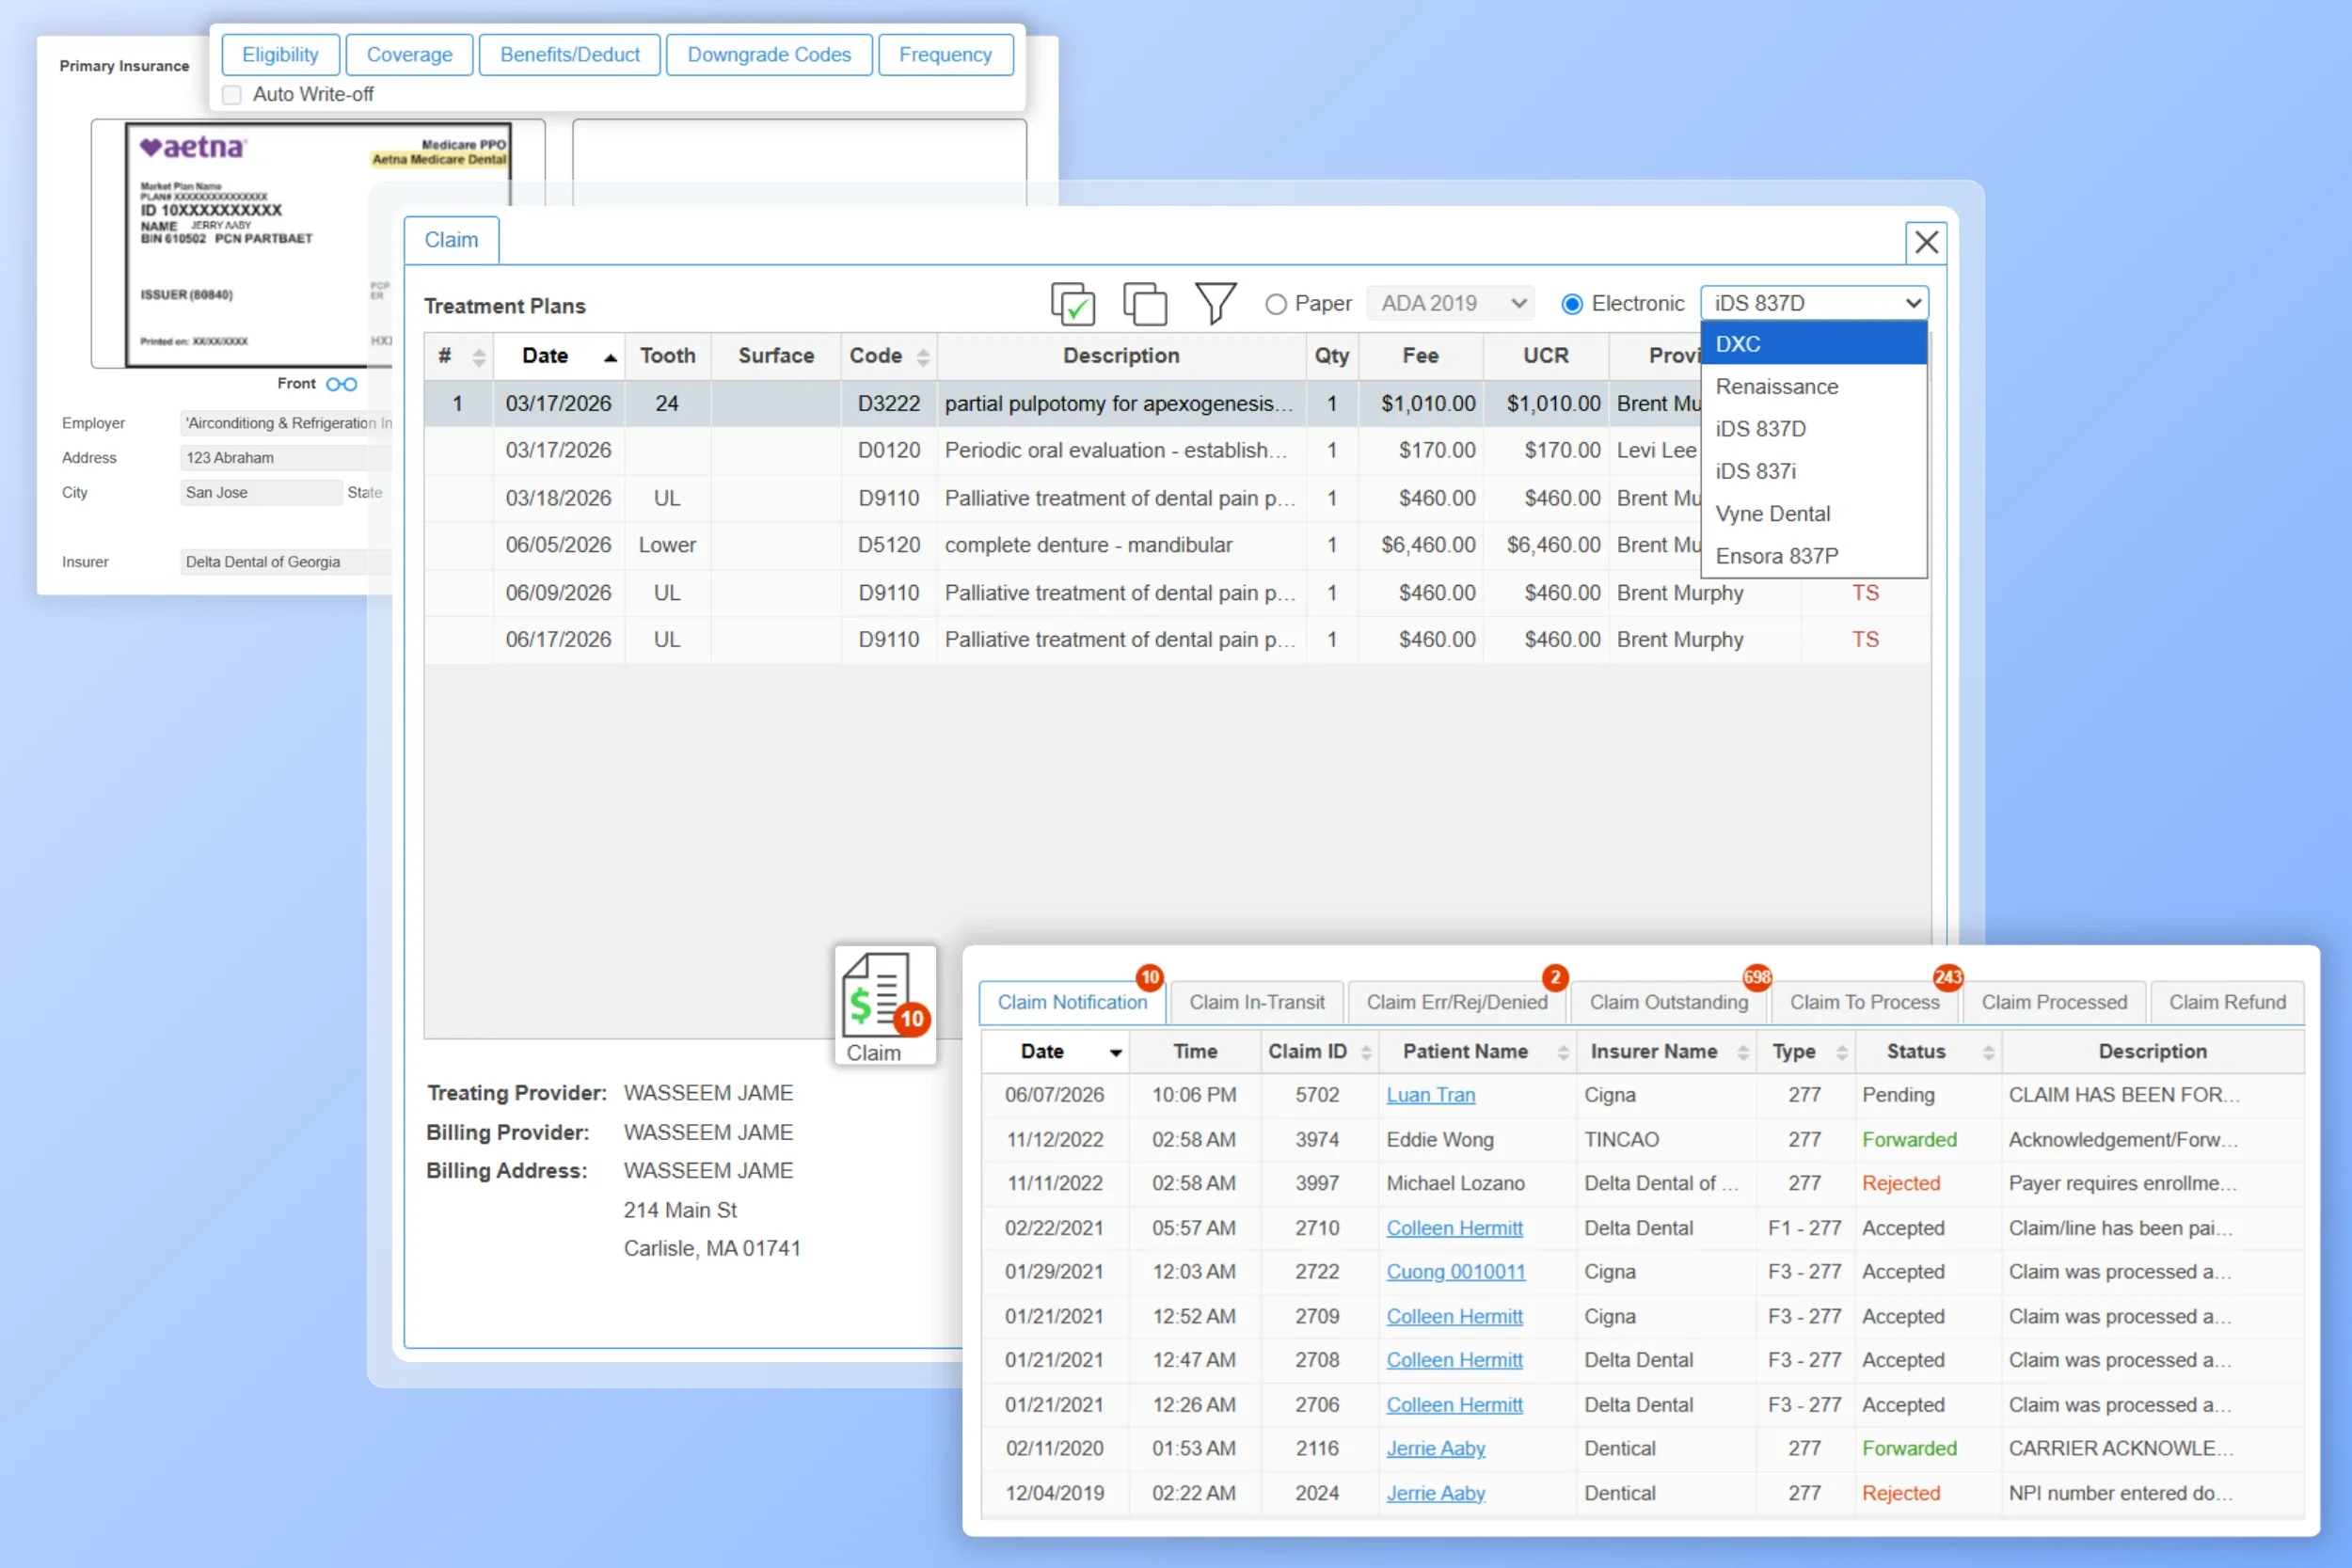
Task: Sort by the Type column arrows
Action: [x=1842, y=1052]
